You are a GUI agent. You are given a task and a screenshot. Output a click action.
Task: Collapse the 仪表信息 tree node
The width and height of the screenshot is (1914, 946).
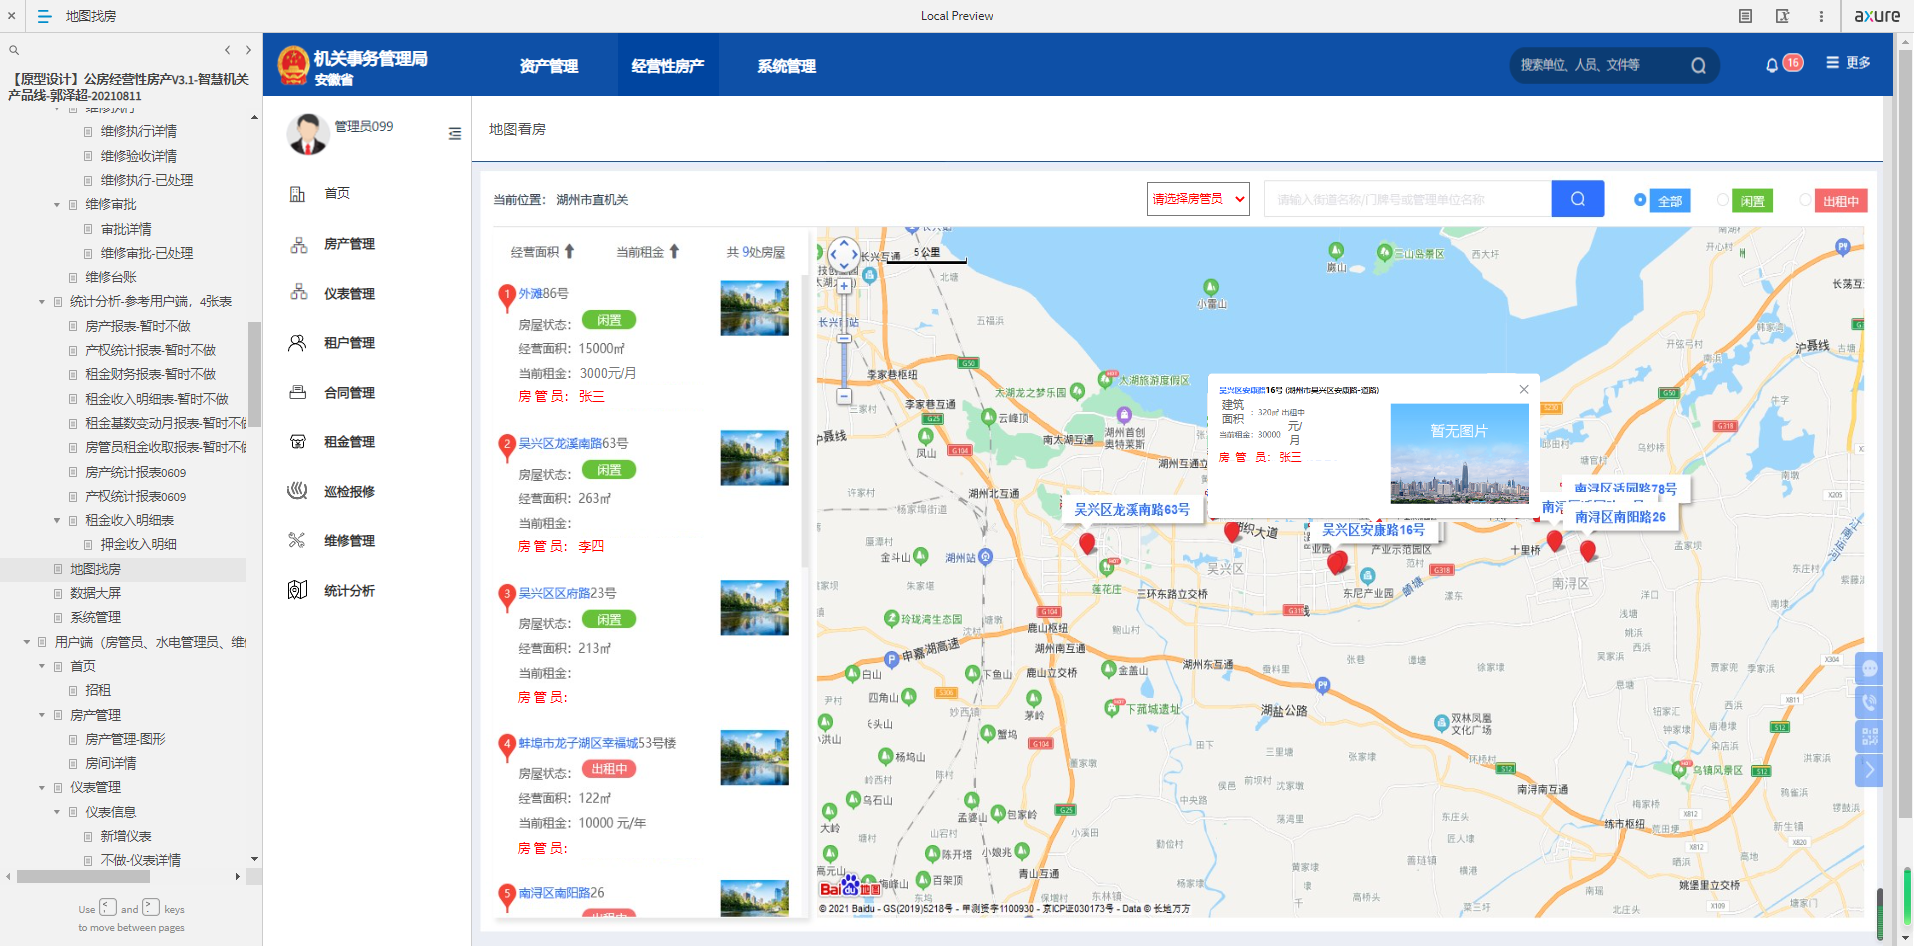(57, 812)
